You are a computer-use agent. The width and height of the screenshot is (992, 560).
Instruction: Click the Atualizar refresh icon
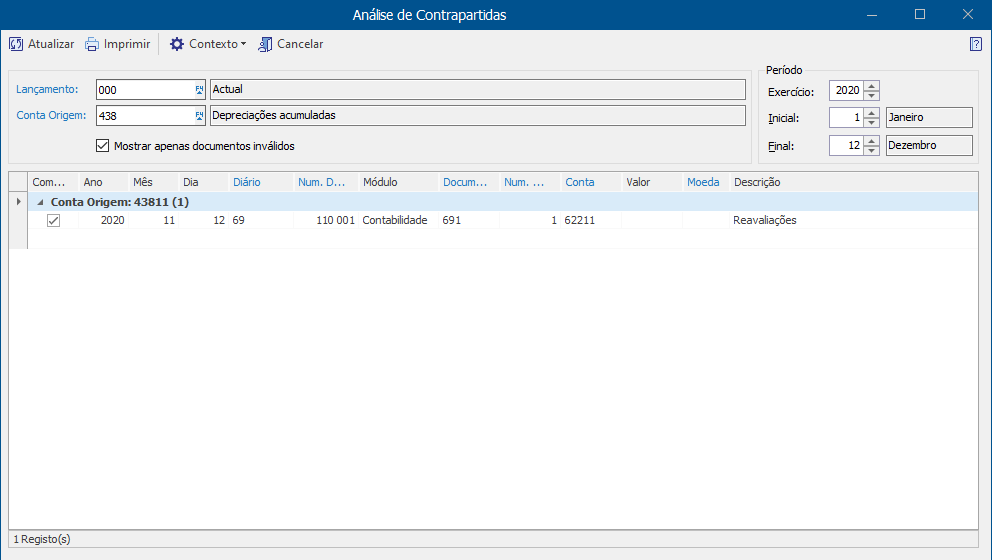point(16,44)
